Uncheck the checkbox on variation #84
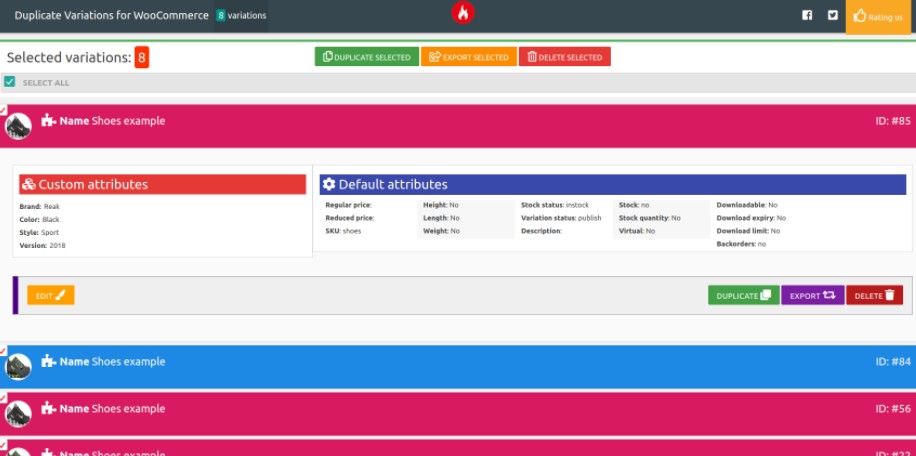The width and height of the screenshot is (916, 456). 3,351
